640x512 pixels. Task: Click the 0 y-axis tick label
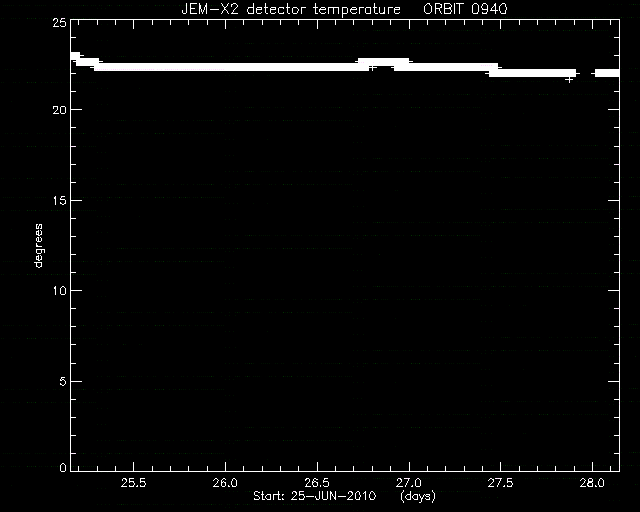(x=63, y=467)
